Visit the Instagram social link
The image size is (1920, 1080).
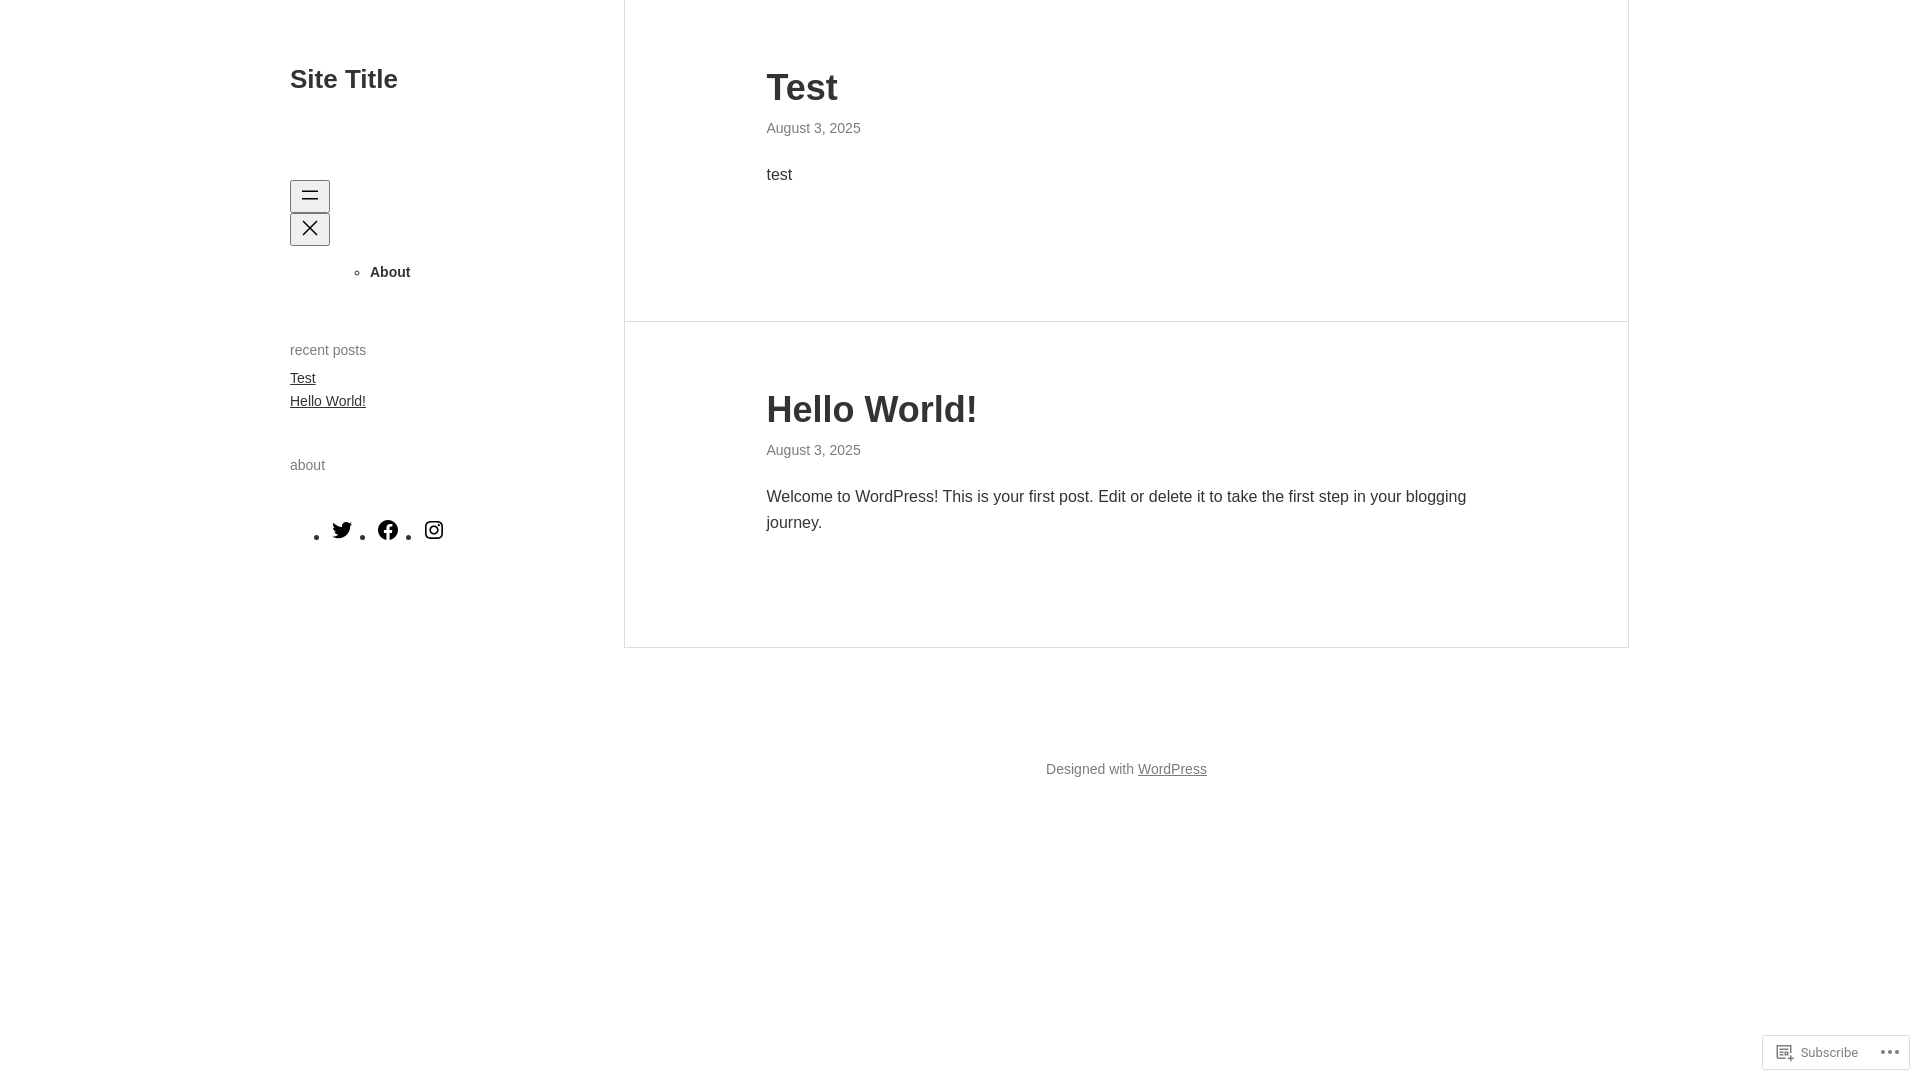click(434, 530)
